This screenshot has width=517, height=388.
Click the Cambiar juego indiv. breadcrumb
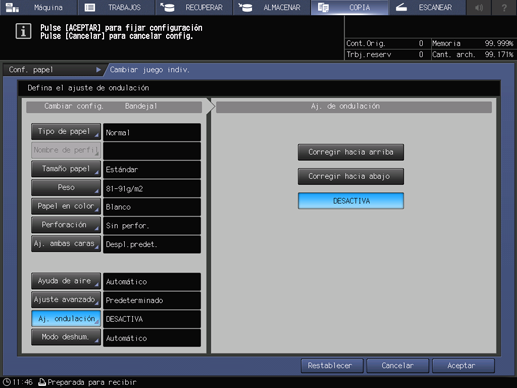tap(150, 70)
